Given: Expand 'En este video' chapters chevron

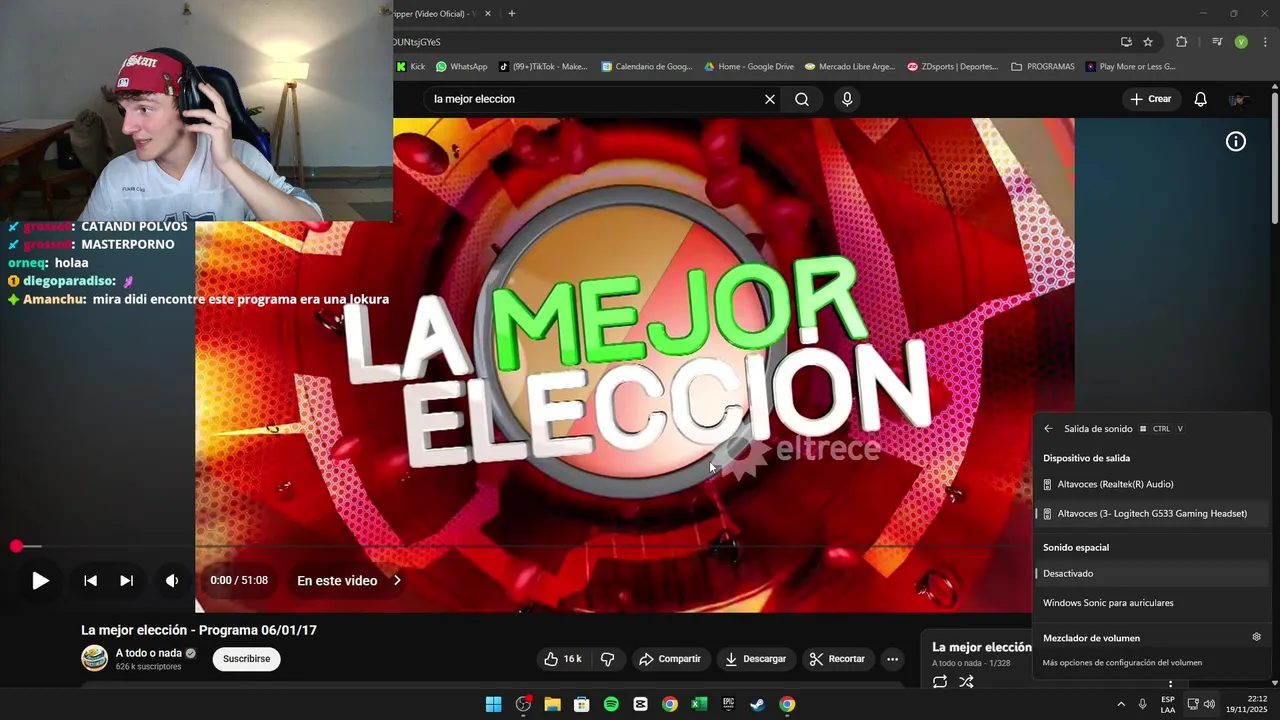Looking at the screenshot, I should coord(397,580).
